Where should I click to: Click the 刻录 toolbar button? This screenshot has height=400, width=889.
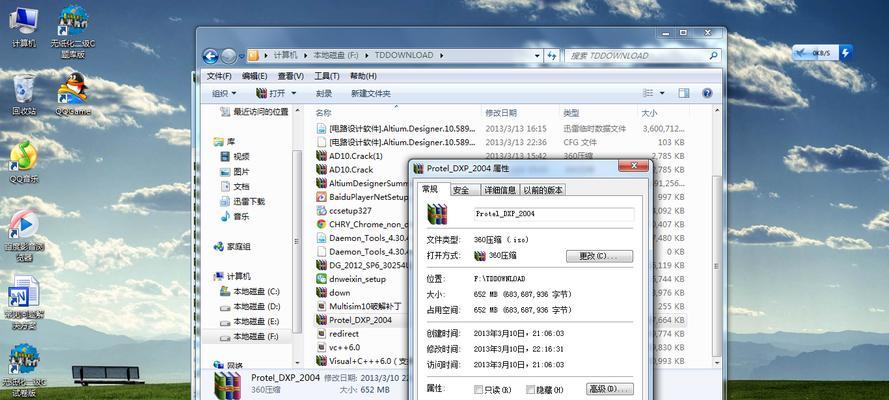324,93
